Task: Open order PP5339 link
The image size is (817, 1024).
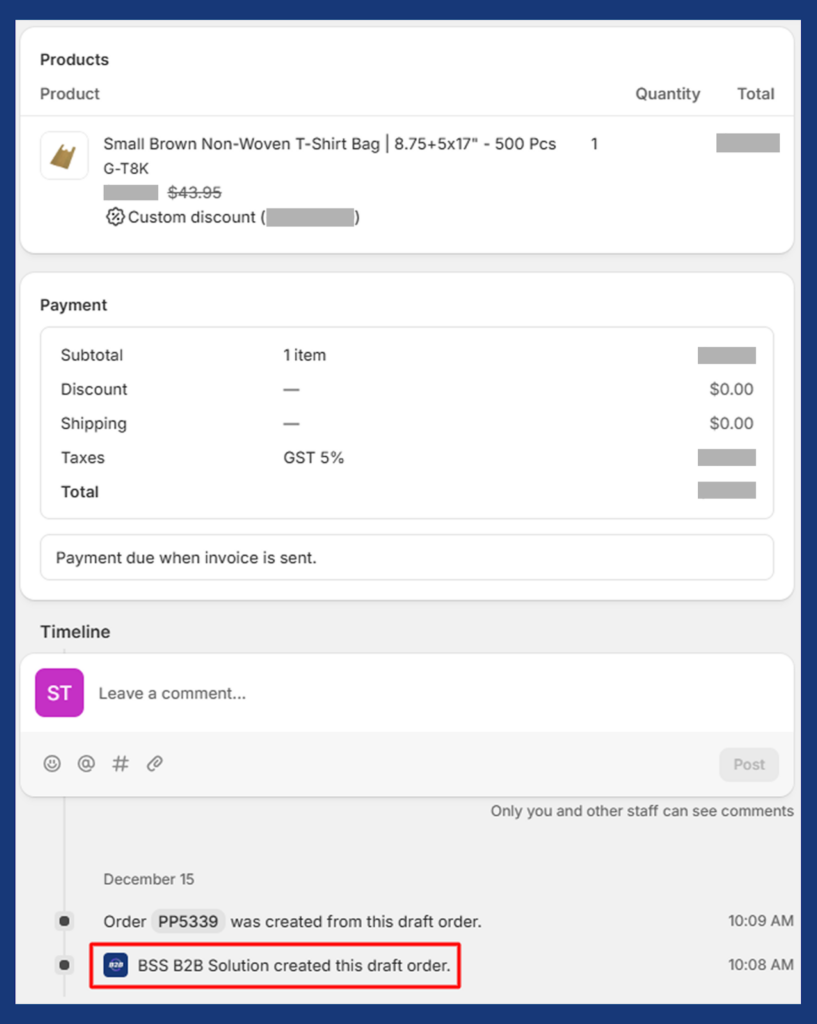Action: (x=188, y=921)
